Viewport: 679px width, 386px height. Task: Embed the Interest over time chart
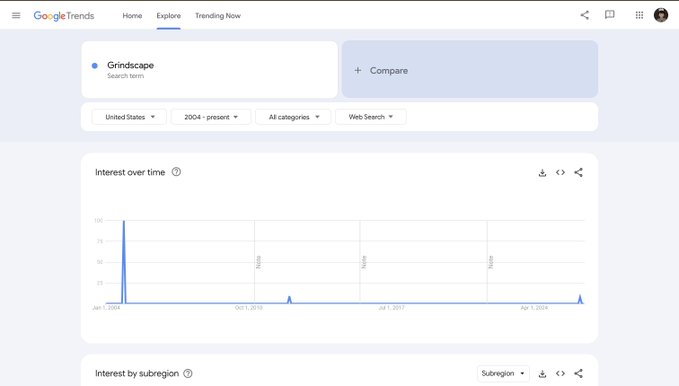click(560, 172)
